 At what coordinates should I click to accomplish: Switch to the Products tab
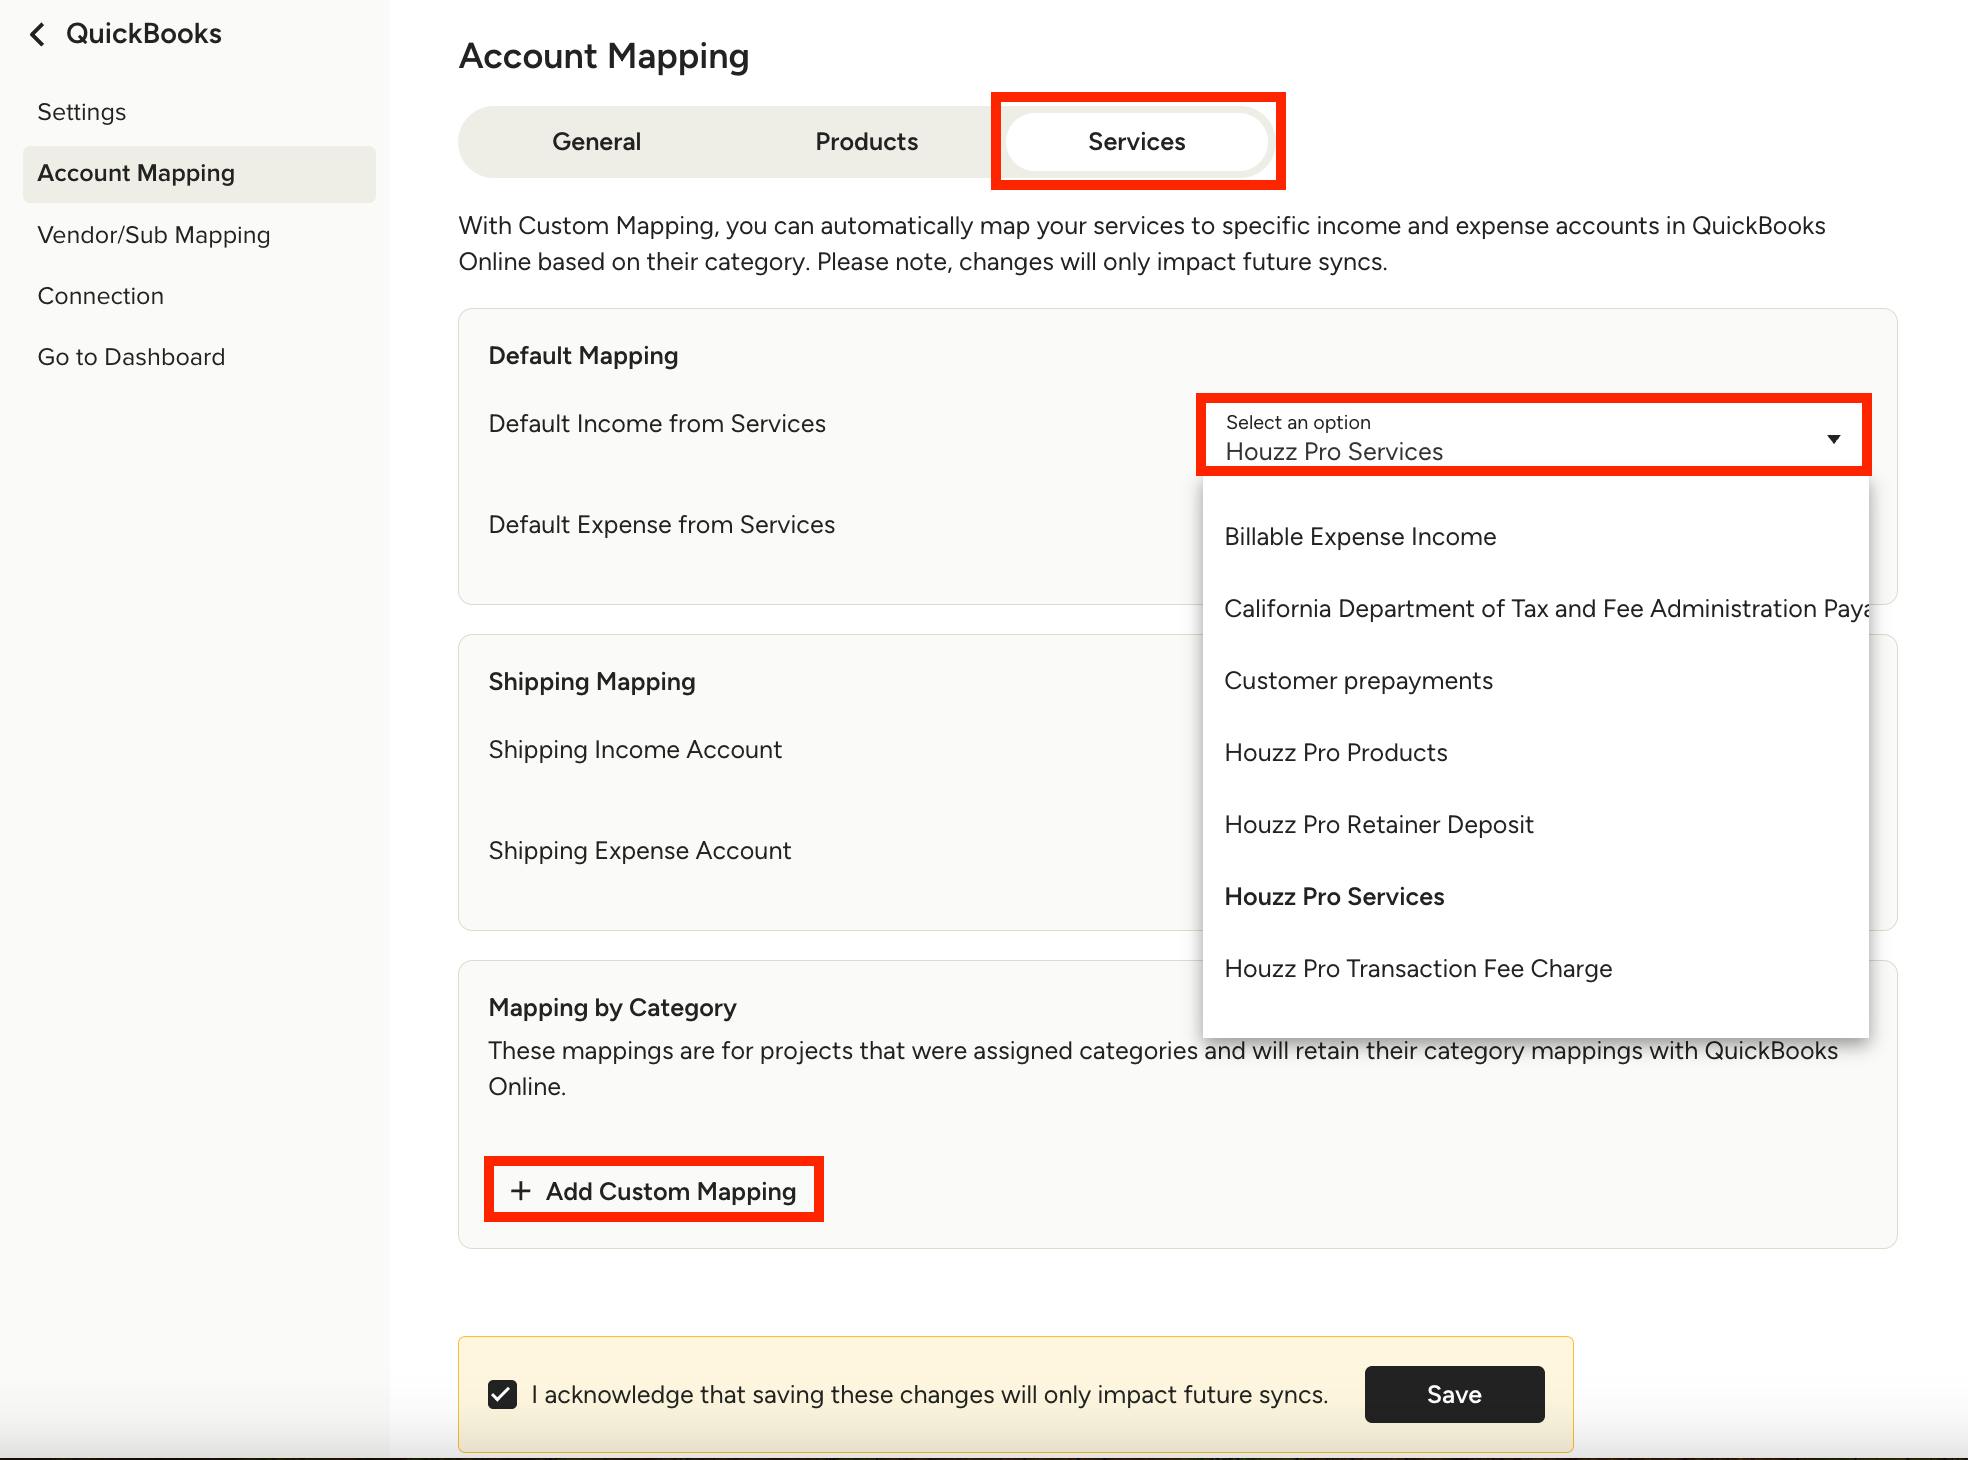[866, 142]
